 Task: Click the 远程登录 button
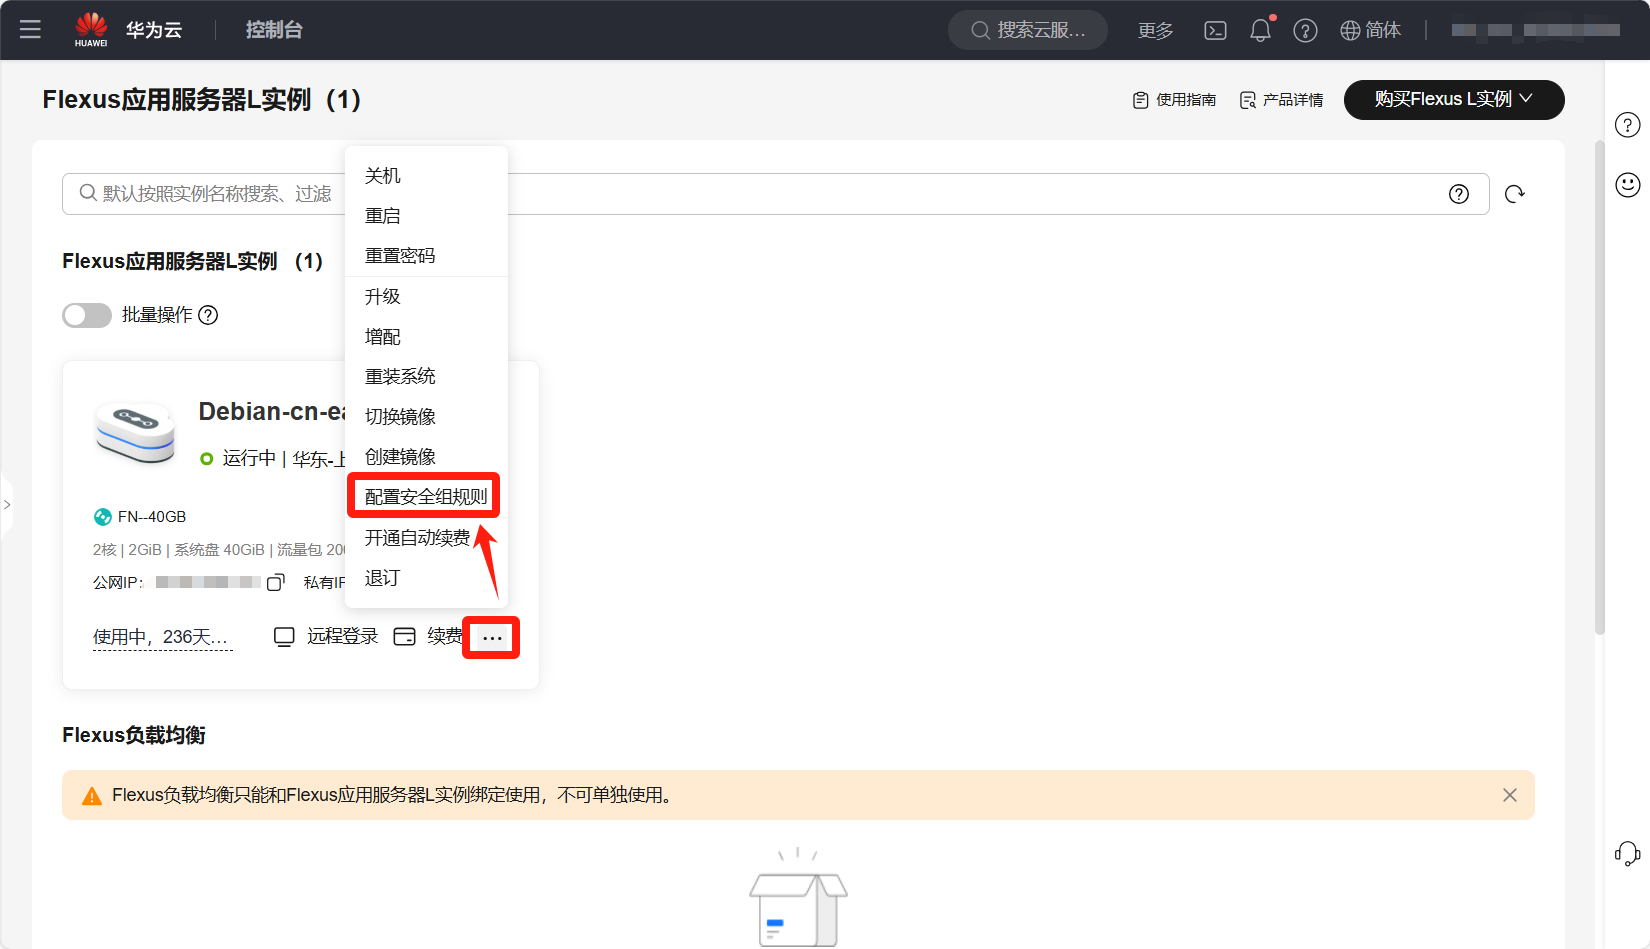tap(327, 637)
